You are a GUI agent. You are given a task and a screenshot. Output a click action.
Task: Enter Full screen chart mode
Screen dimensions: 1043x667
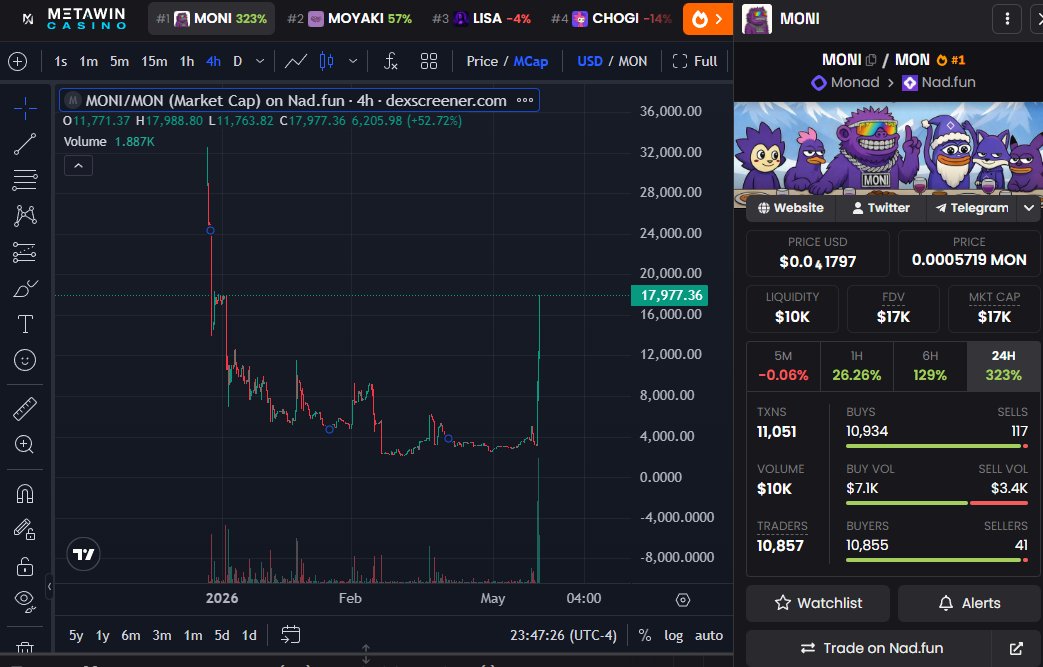[695, 61]
